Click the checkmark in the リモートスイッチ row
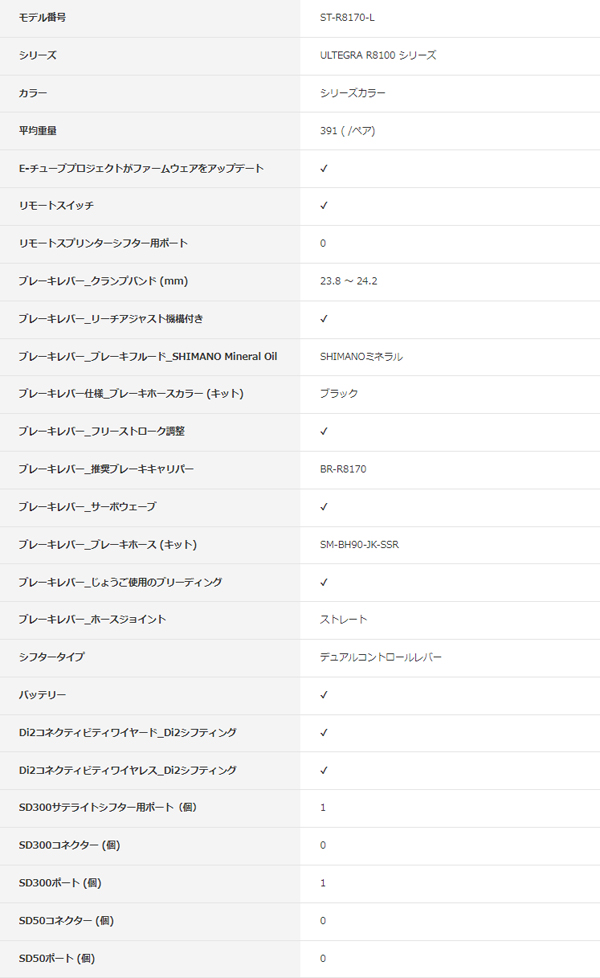 [x=323, y=206]
